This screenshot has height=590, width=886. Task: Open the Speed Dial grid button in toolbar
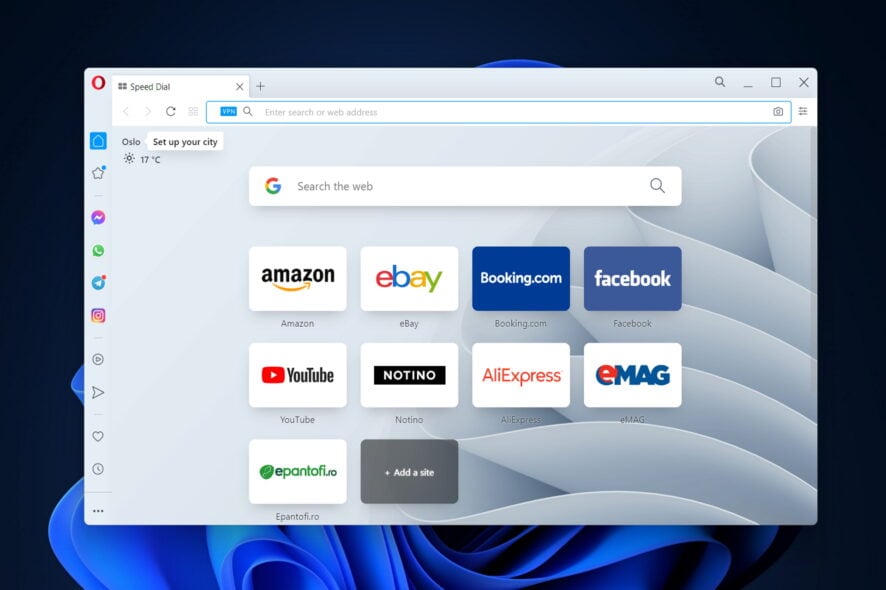coord(193,111)
